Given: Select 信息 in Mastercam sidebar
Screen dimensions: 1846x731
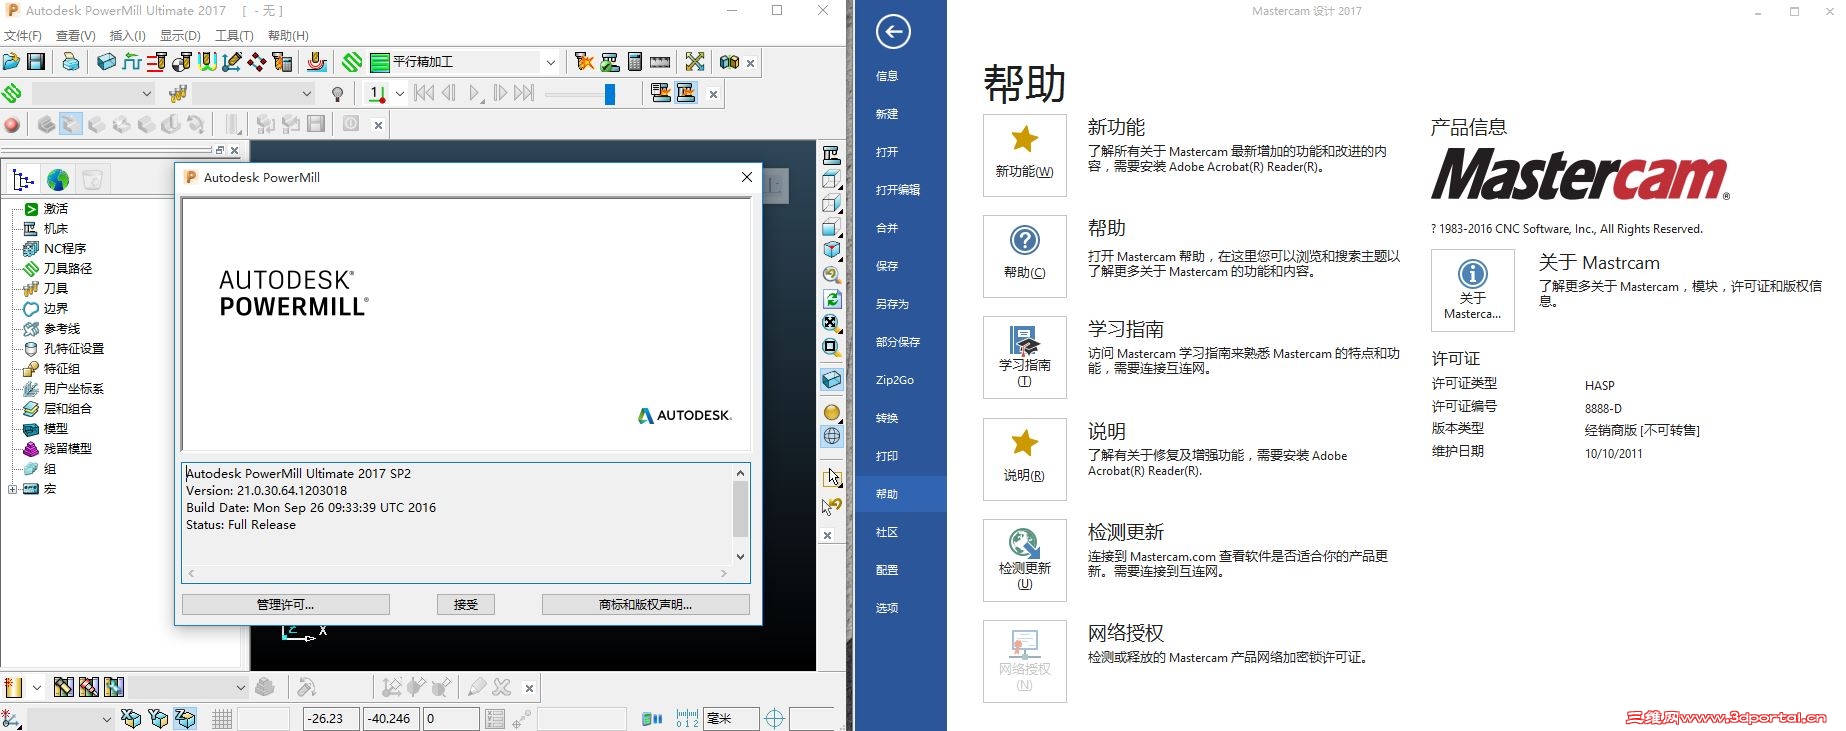Looking at the screenshot, I should (887, 76).
